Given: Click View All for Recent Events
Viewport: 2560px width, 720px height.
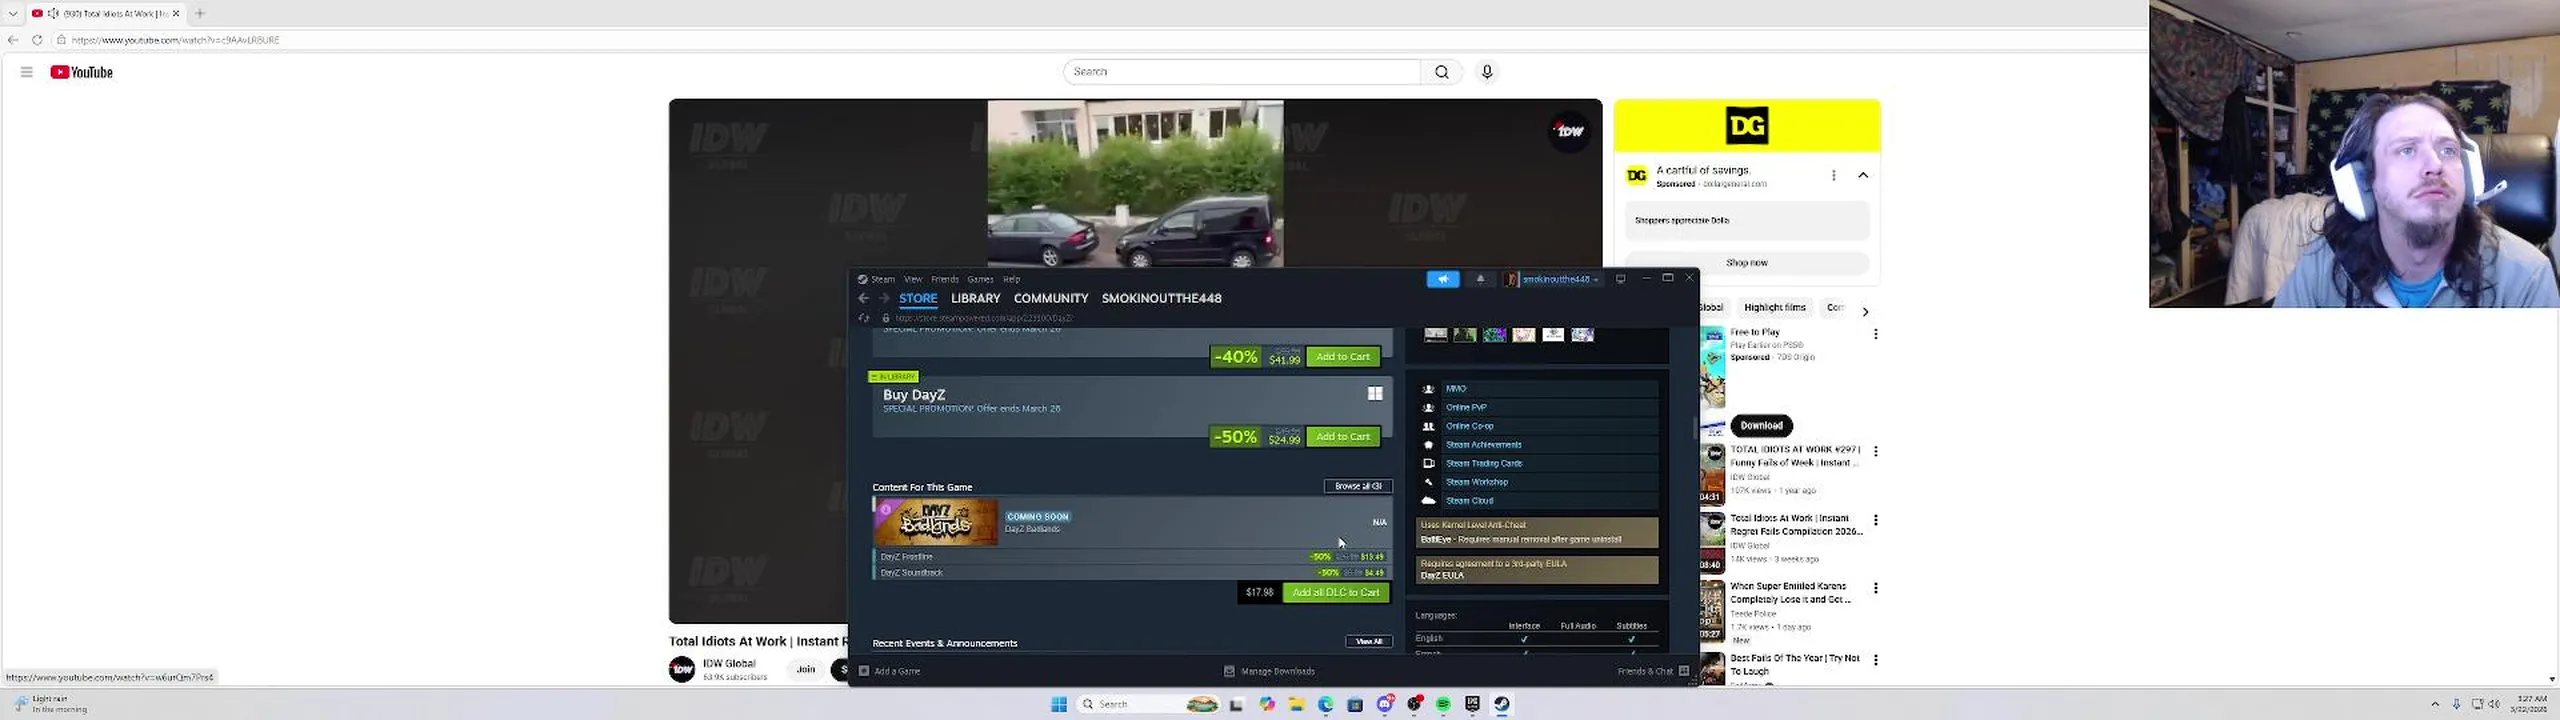Looking at the screenshot, I should tap(1369, 642).
